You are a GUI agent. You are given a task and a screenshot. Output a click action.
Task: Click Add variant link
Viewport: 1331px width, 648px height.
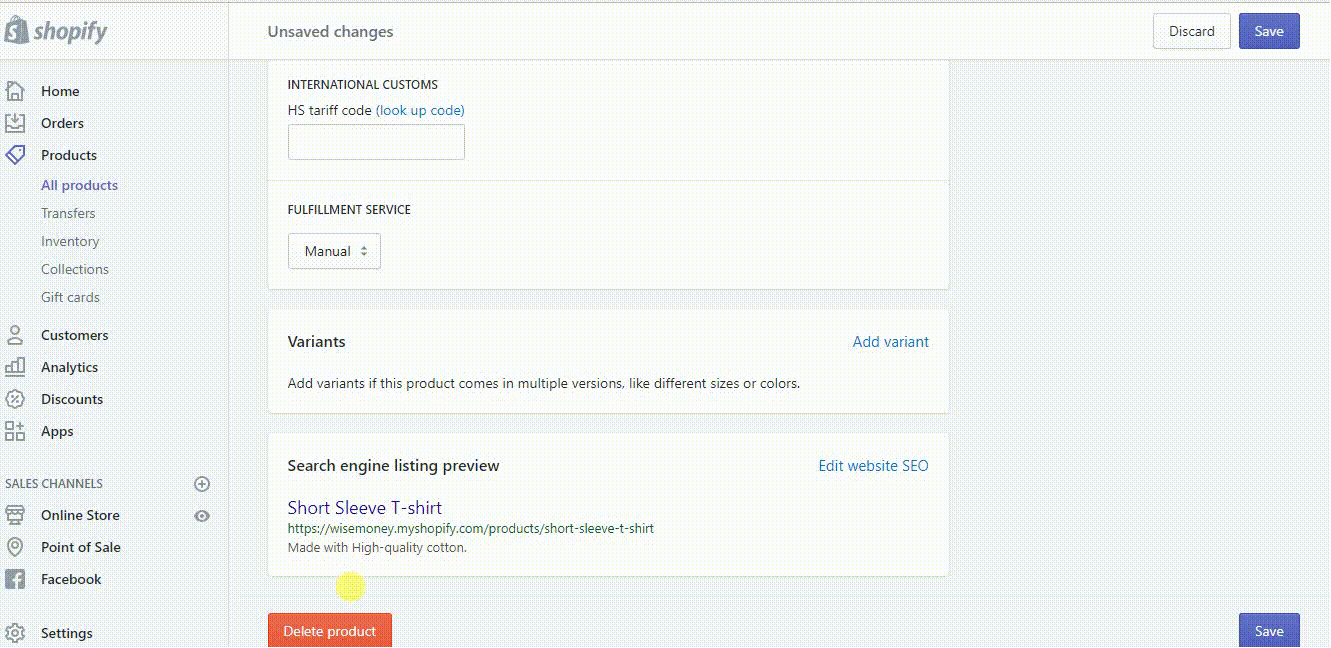890,342
